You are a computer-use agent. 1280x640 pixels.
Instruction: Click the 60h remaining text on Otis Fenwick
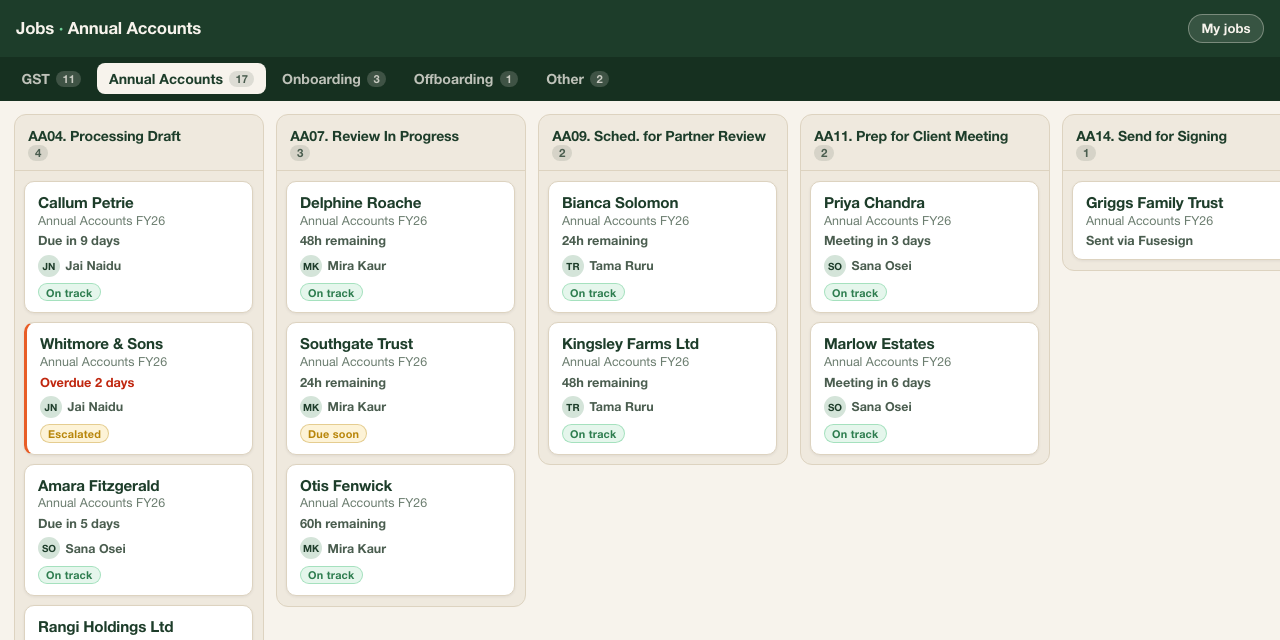tap(343, 524)
